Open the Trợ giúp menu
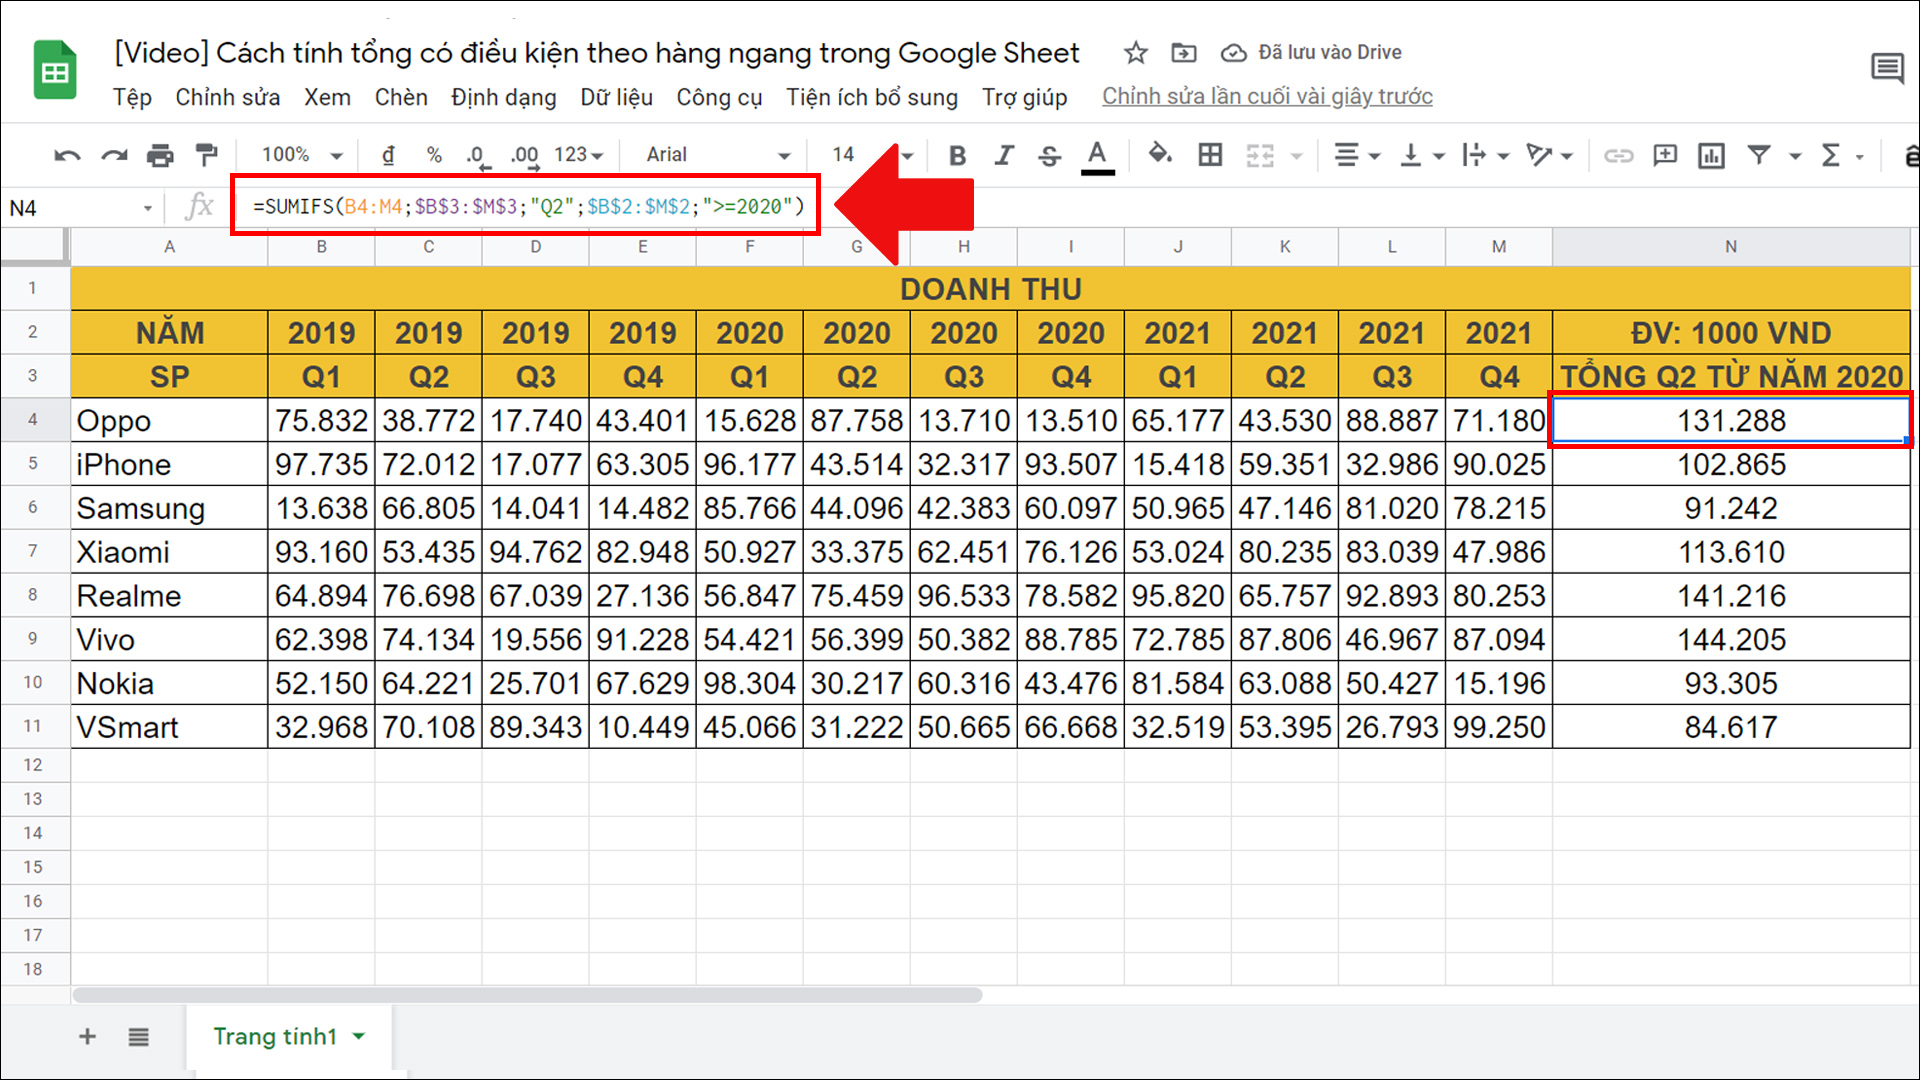 pos(1024,97)
